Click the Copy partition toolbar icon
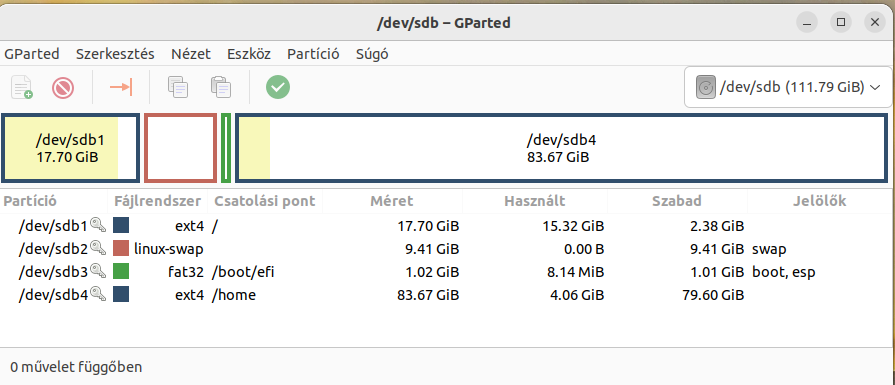Image resolution: width=895 pixels, height=385 pixels. click(x=178, y=87)
